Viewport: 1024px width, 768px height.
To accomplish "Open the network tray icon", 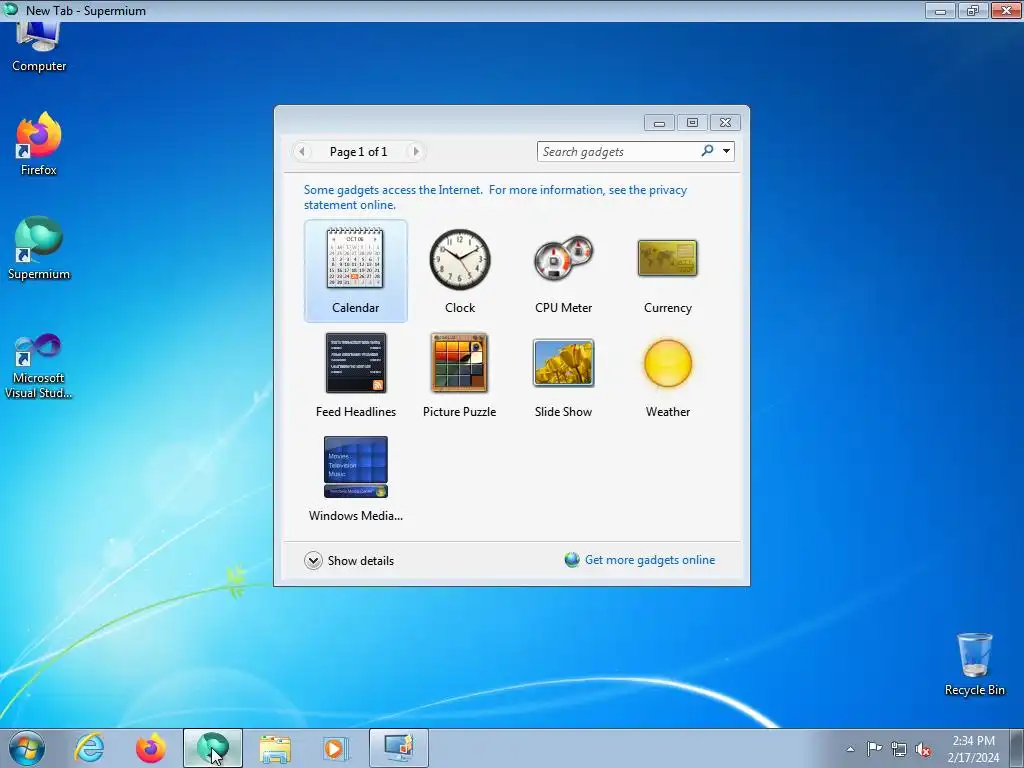I will point(899,749).
